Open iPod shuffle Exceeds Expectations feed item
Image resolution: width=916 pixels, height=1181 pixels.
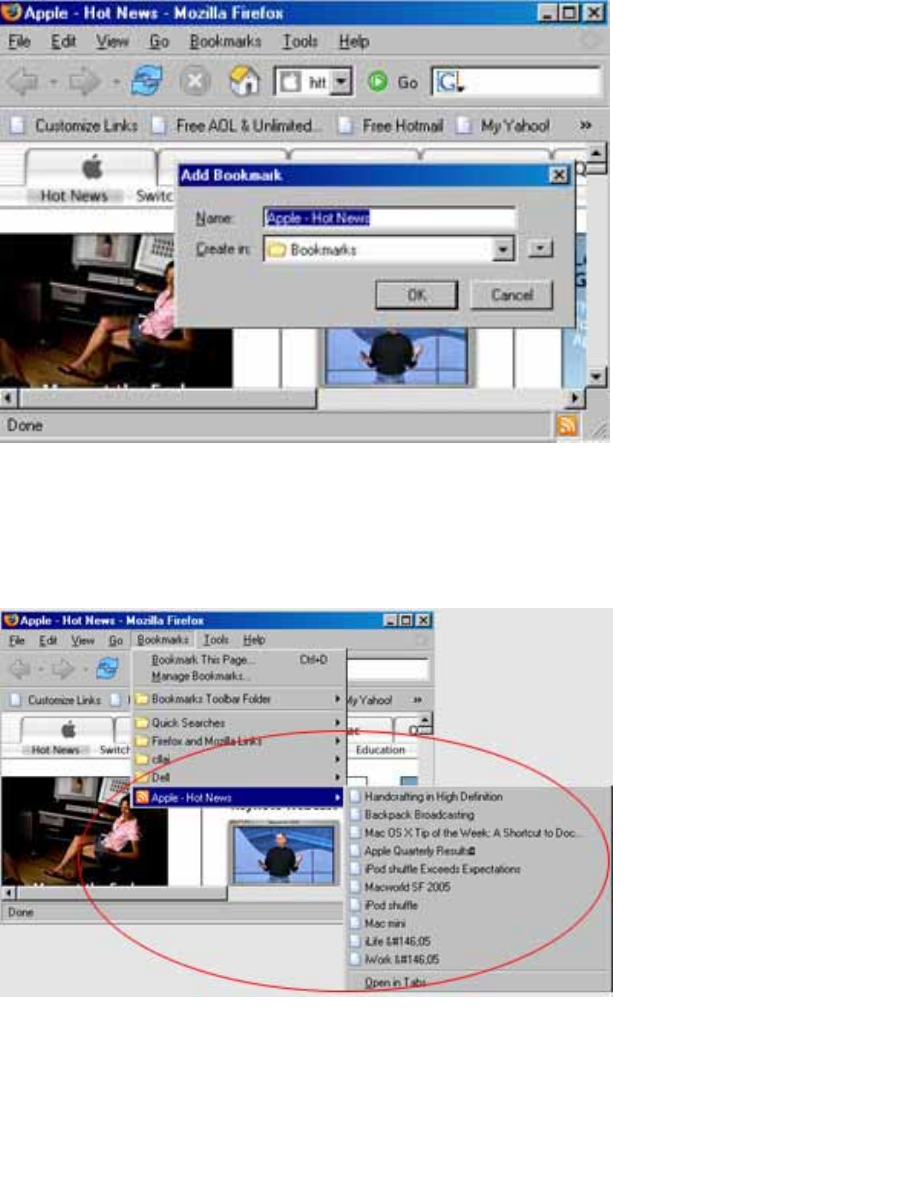pos(442,869)
